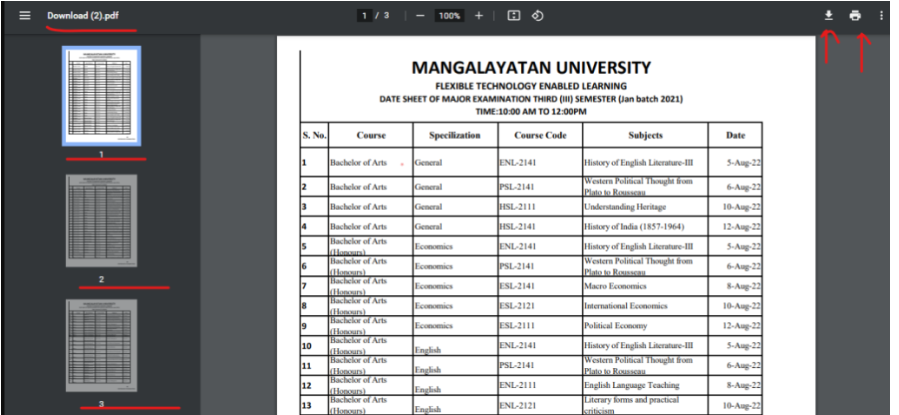Print the PDF document
The height and width of the screenshot is (415, 899).
(855, 15)
